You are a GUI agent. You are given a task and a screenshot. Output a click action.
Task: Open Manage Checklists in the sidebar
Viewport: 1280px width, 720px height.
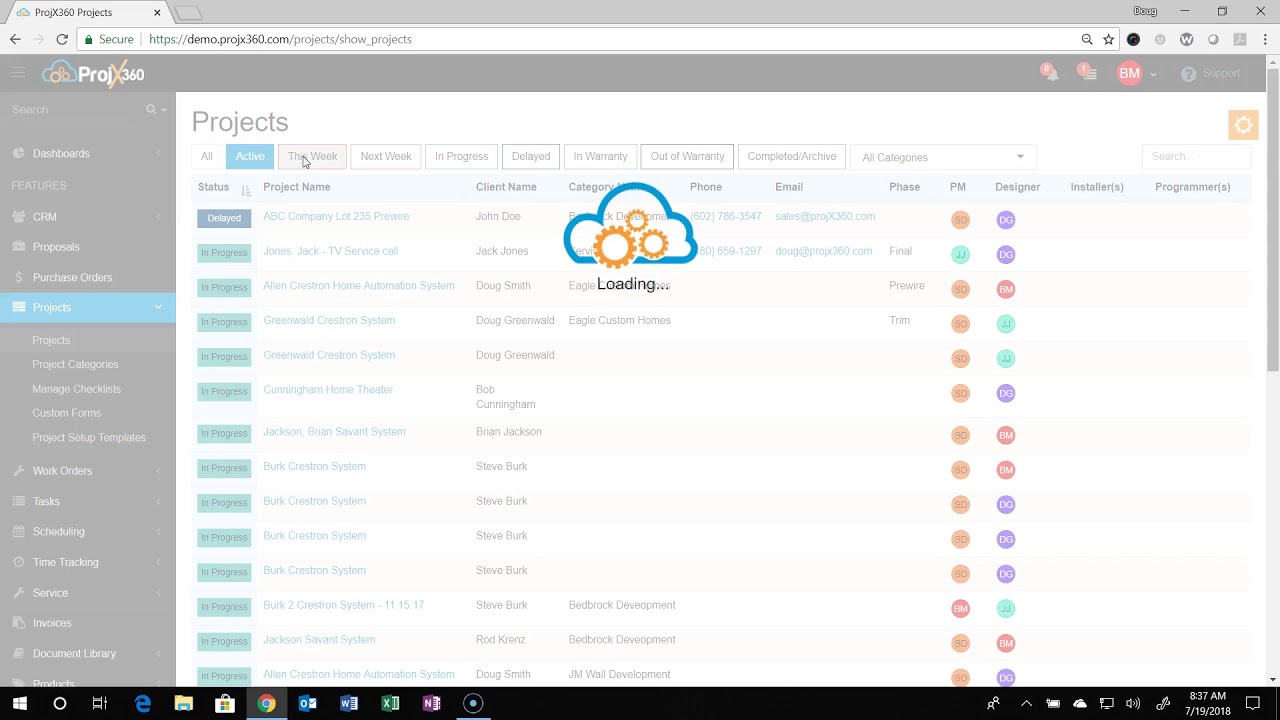pyautogui.click(x=76, y=389)
